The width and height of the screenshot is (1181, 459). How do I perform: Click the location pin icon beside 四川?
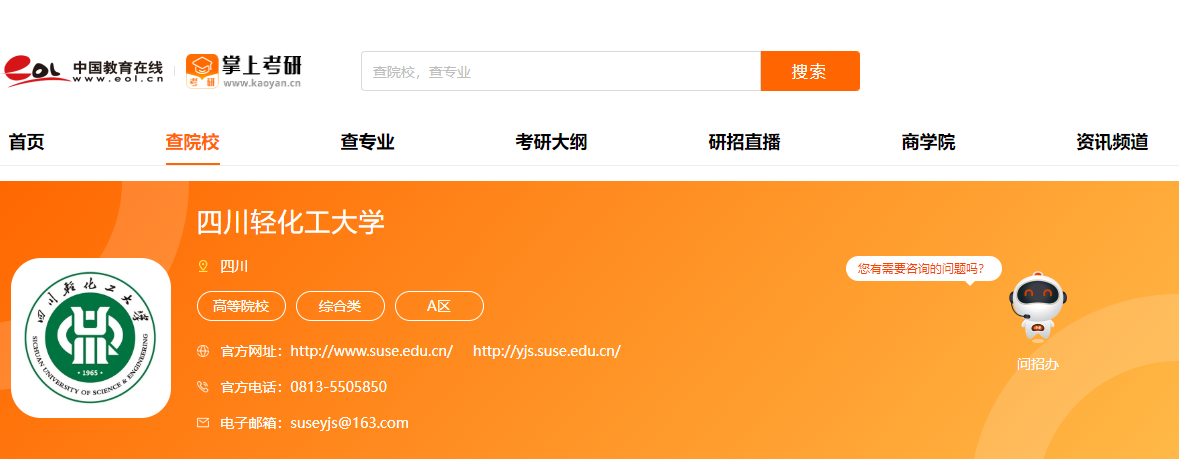[203, 266]
